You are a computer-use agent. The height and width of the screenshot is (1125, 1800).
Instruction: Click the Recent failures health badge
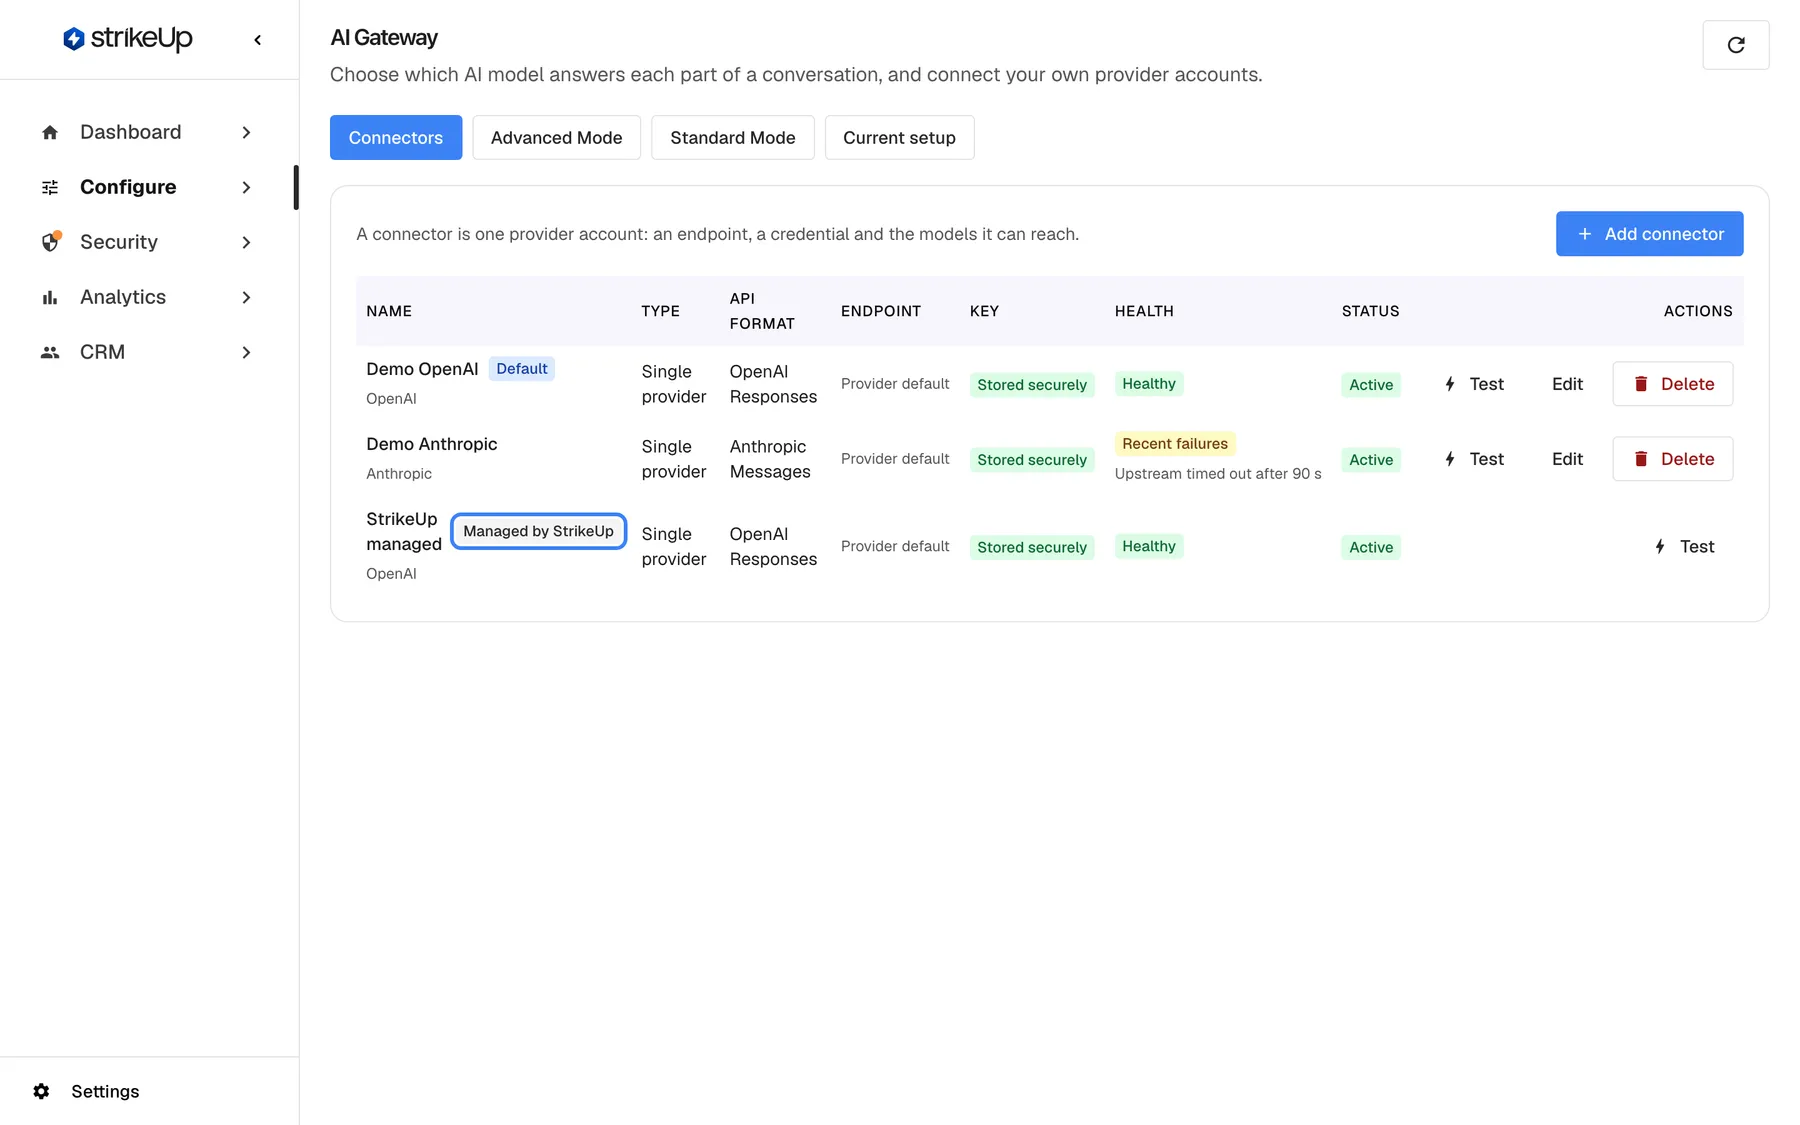pos(1175,443)
